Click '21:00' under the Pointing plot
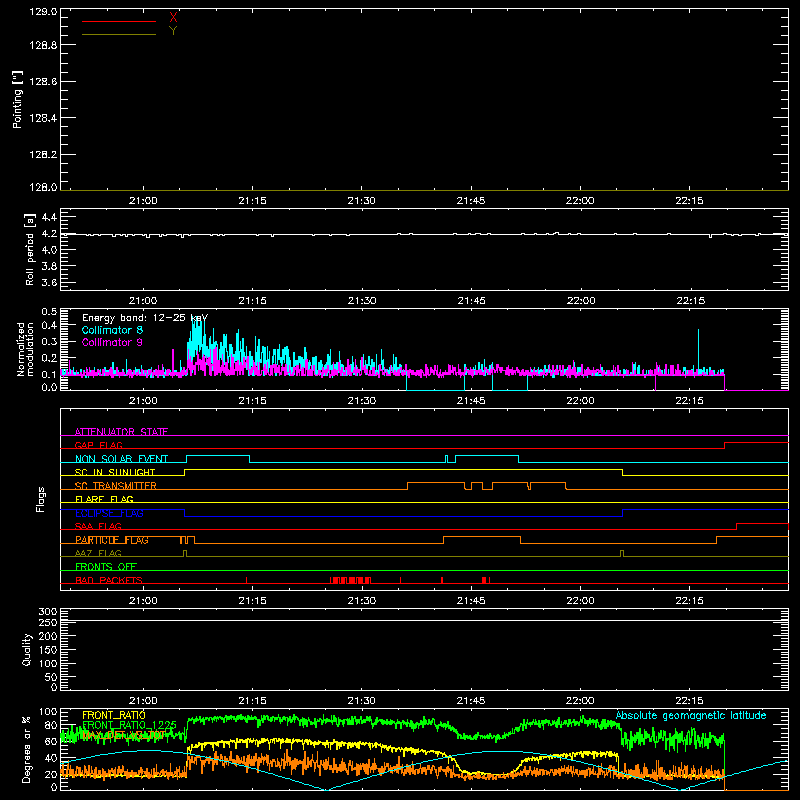The image size is (800, 800). click(x=143, y=201)
